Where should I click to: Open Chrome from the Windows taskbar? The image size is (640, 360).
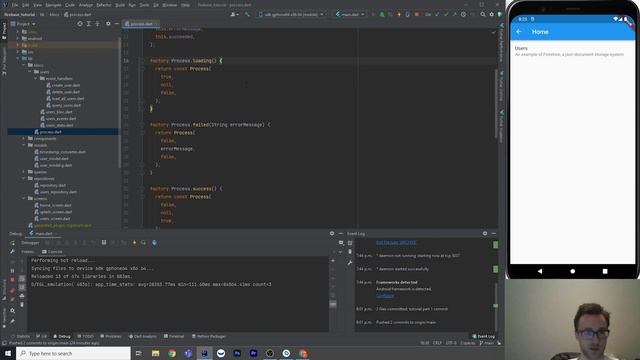pos(172,353)
